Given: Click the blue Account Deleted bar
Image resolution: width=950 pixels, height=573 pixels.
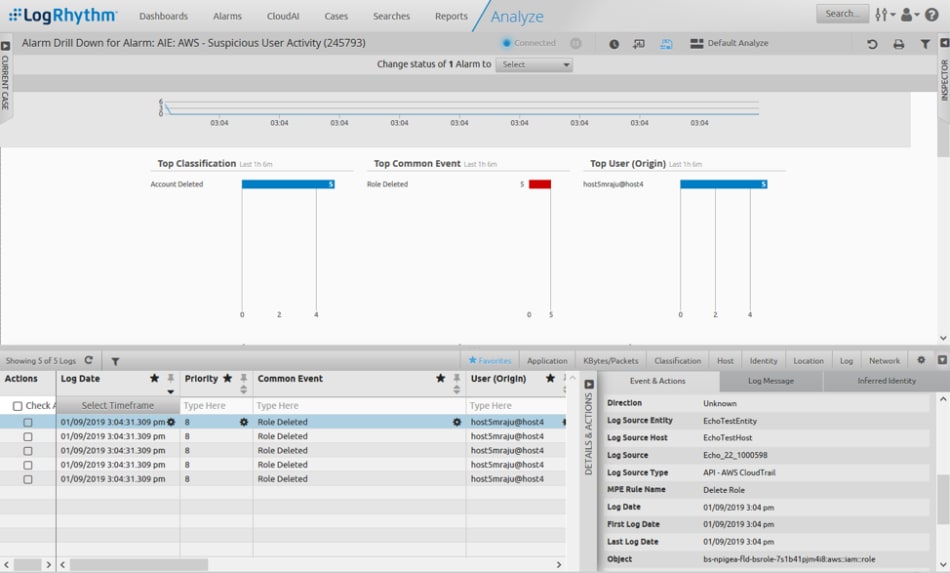Looking at the screenshot, I should click(x=288, y=184).
